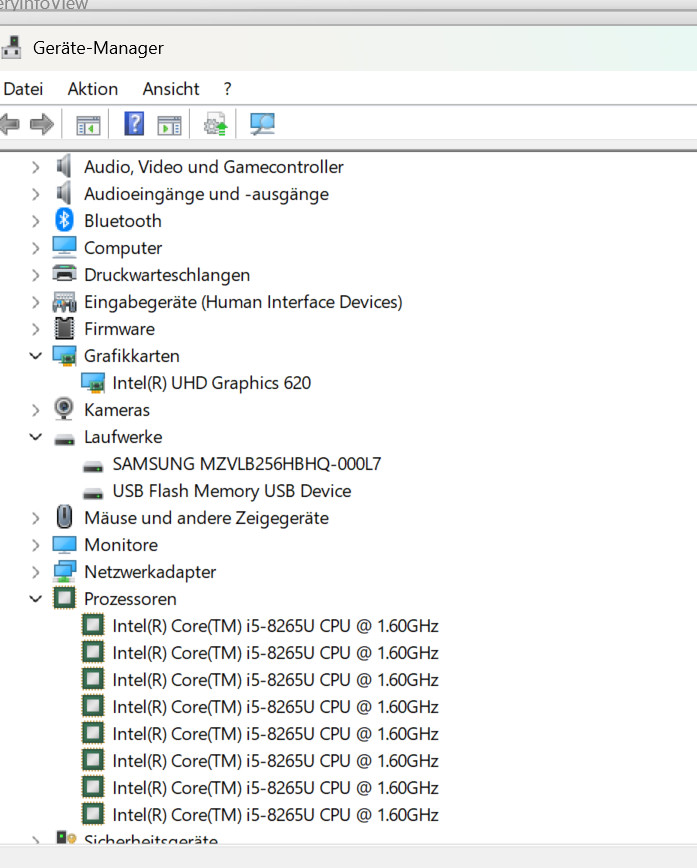Collapse the Prozessoren category
This screenshot has width=697, height=868.
point(35,599)
